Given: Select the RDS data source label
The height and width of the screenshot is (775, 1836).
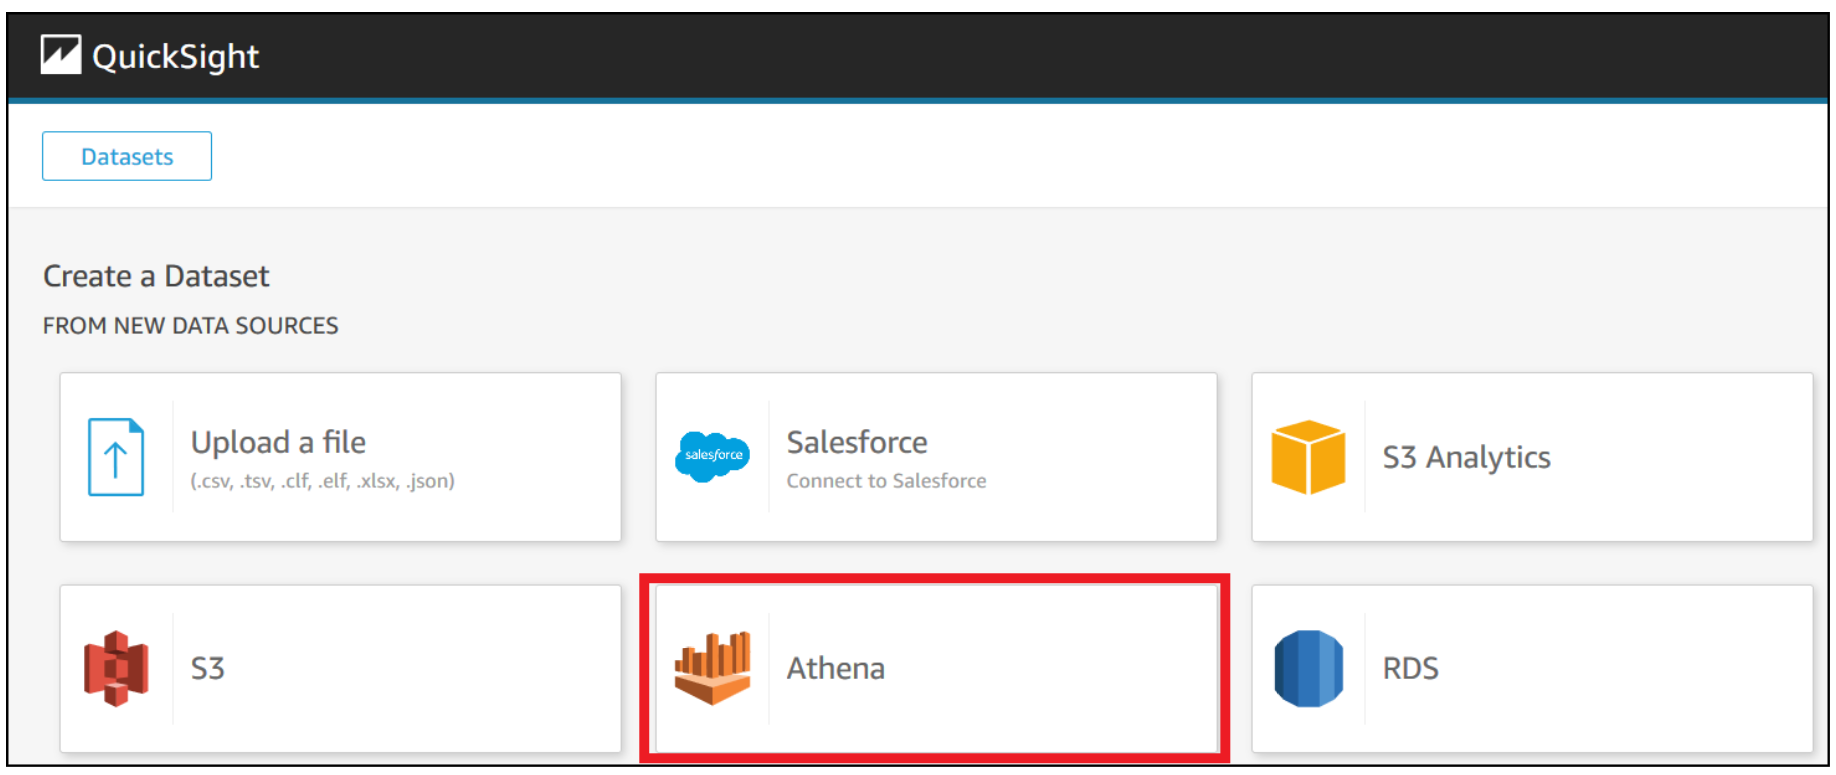Looking at the screenshot, I should [x=1410, y=668].
